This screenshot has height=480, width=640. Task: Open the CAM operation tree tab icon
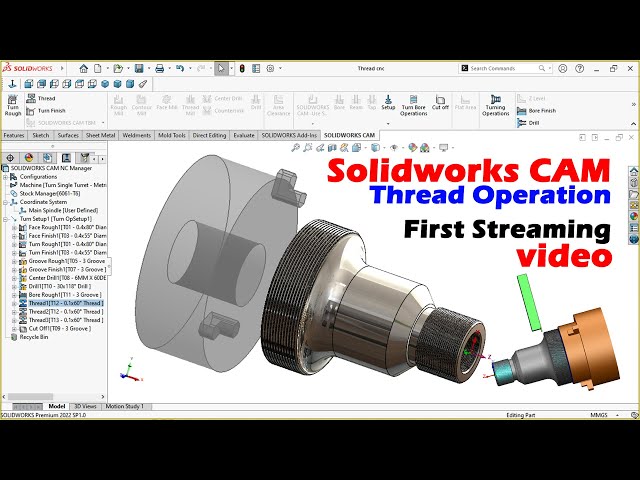pyautogui.click(x=66, y=158)
